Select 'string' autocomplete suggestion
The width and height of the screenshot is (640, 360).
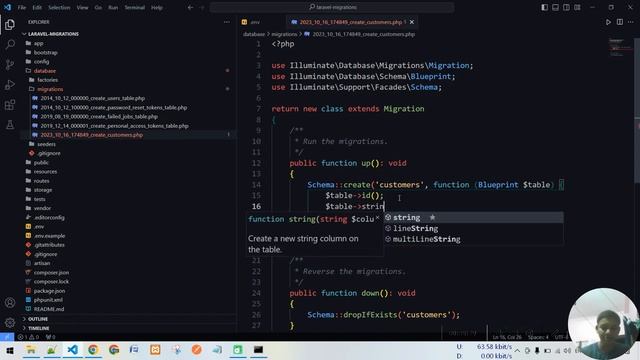(473, 218)
